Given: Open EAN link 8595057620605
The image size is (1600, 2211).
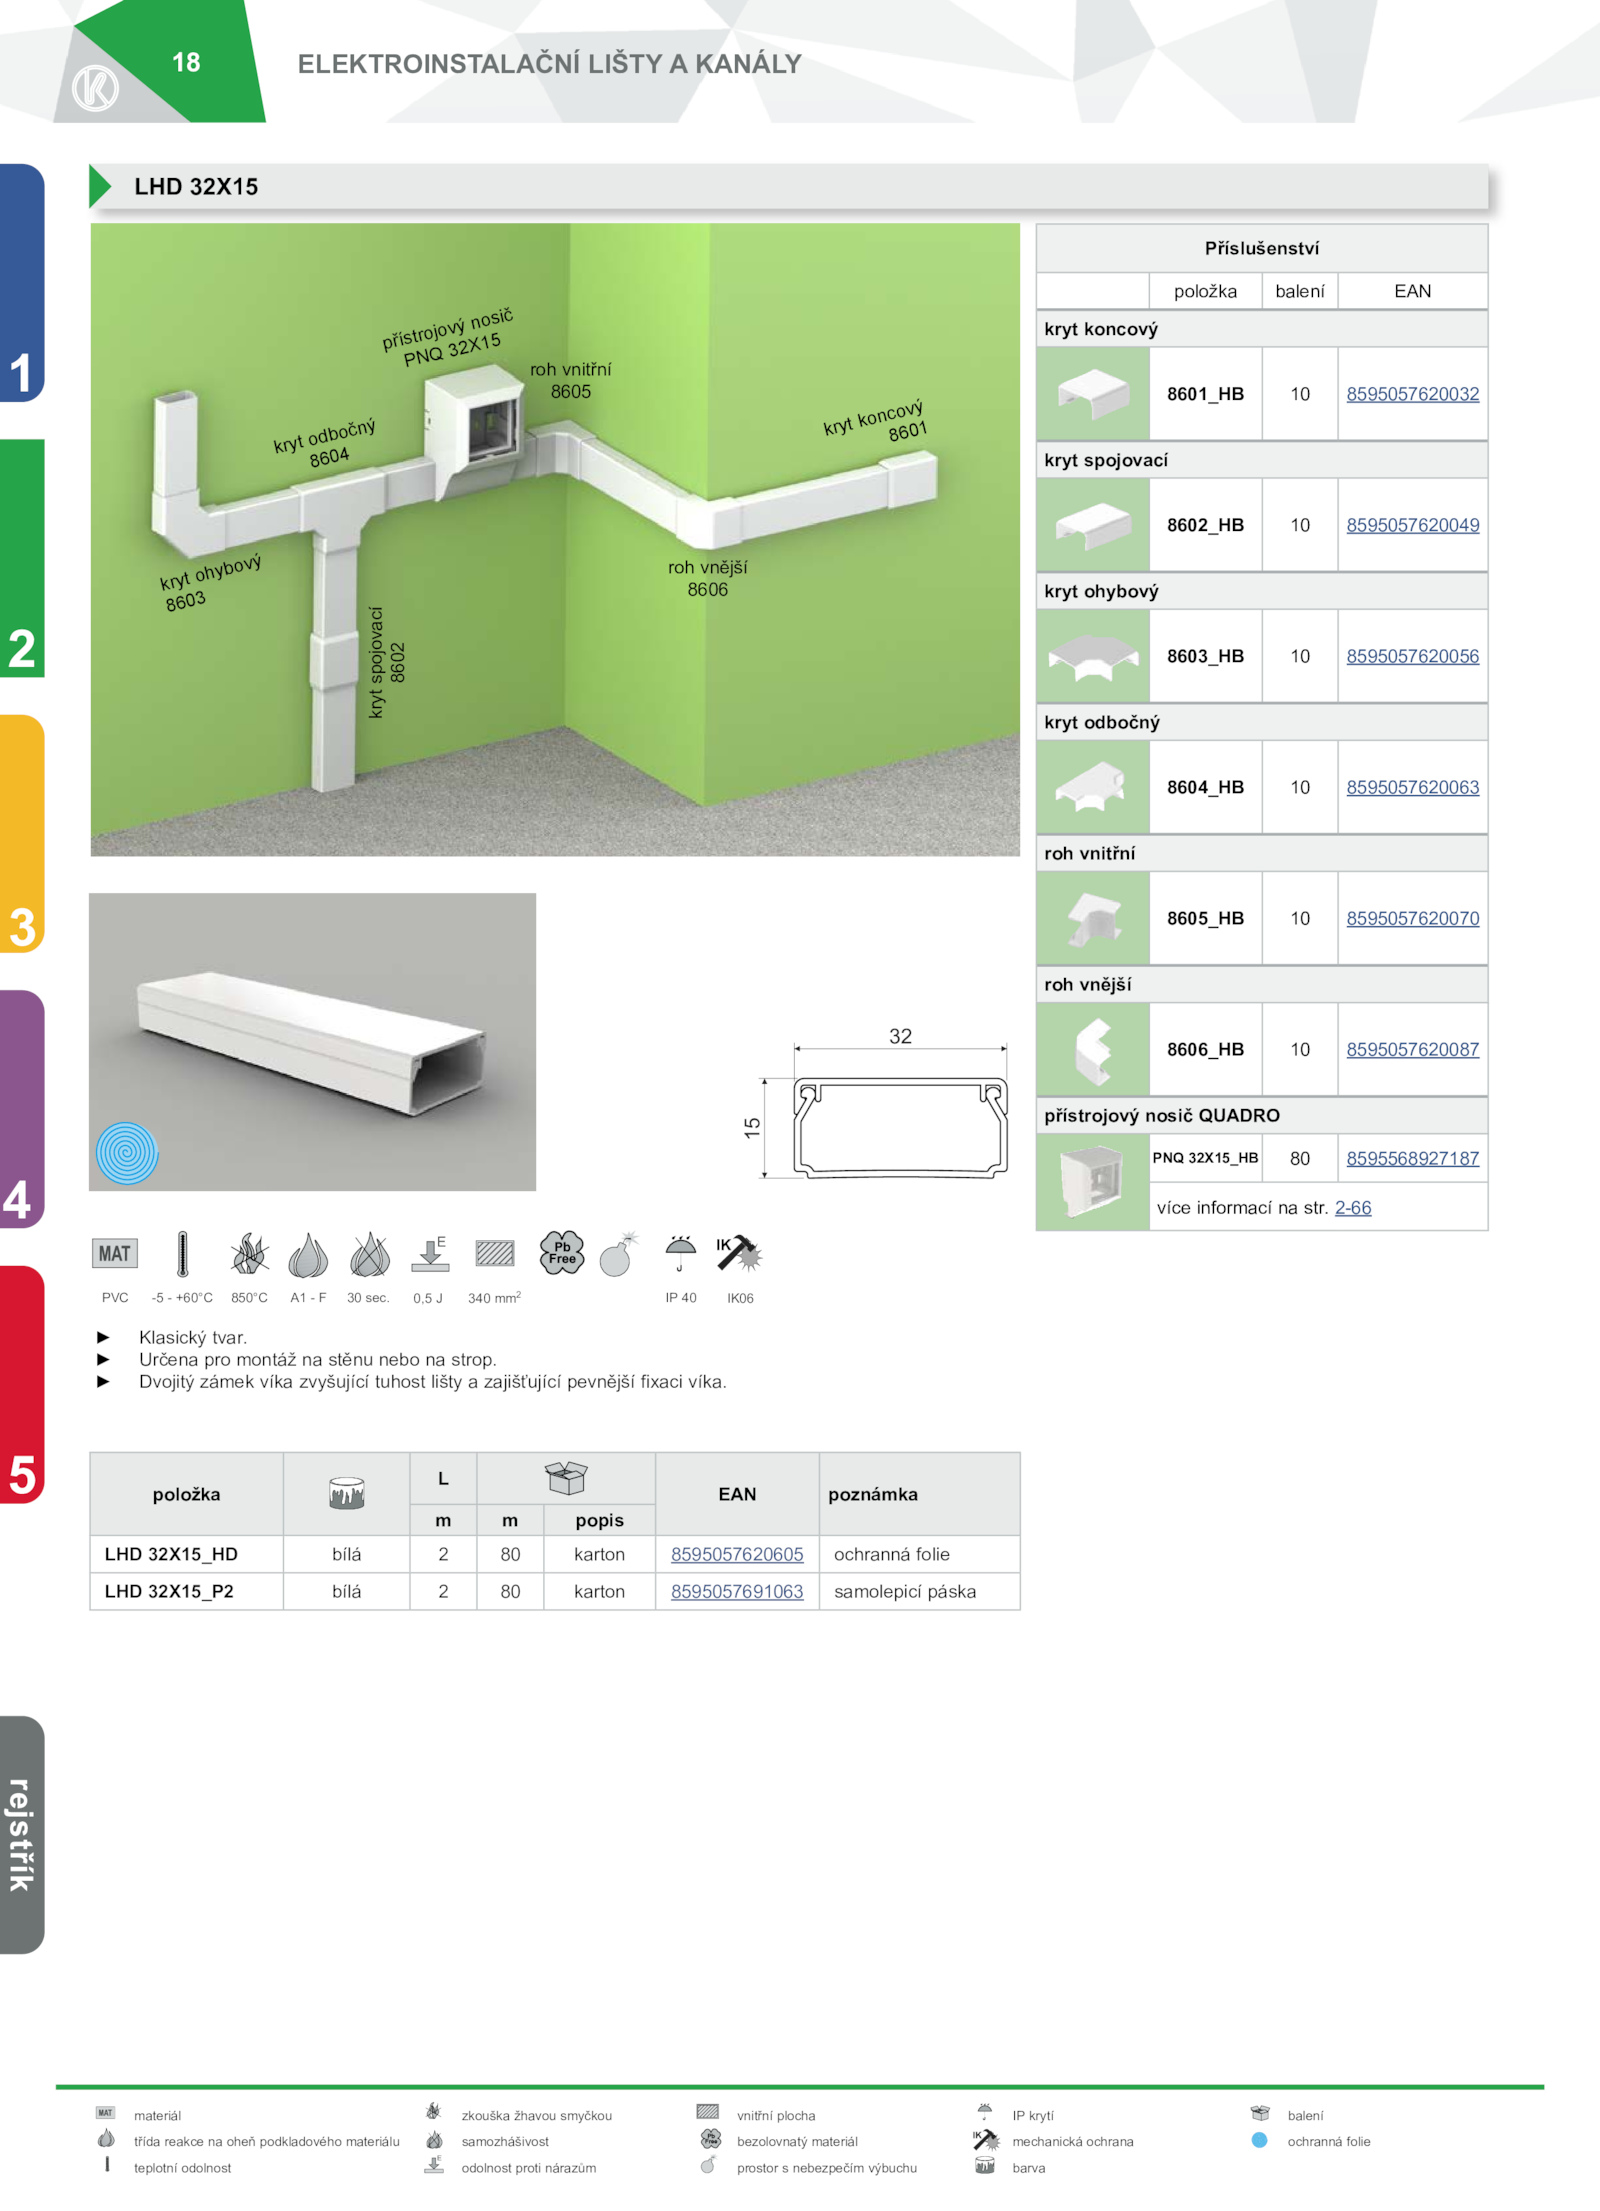Looking at the screenshot, I should (737, 1554).
